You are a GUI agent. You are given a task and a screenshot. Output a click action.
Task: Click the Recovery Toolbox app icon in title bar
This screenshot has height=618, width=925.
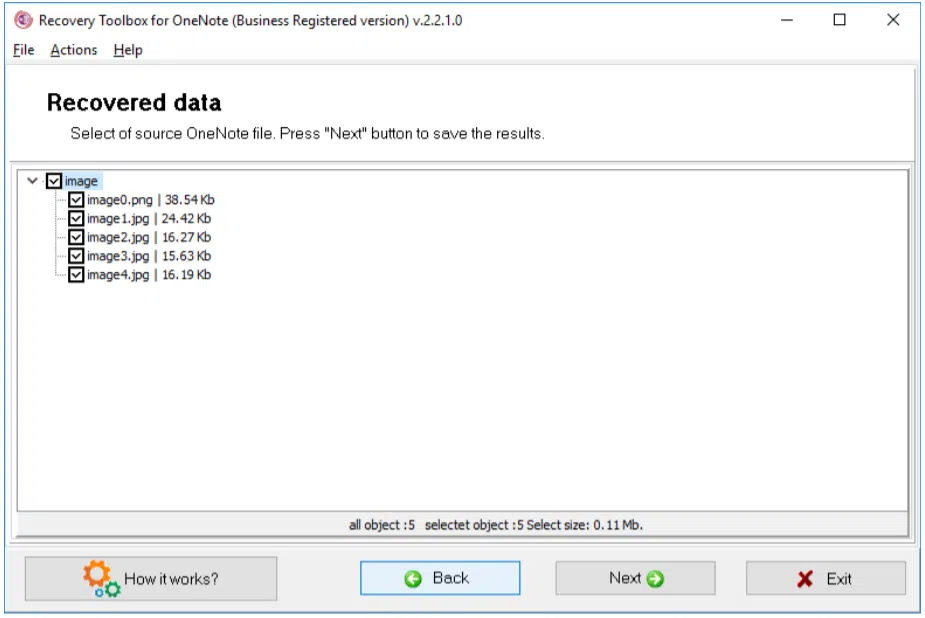click(23, 20)
